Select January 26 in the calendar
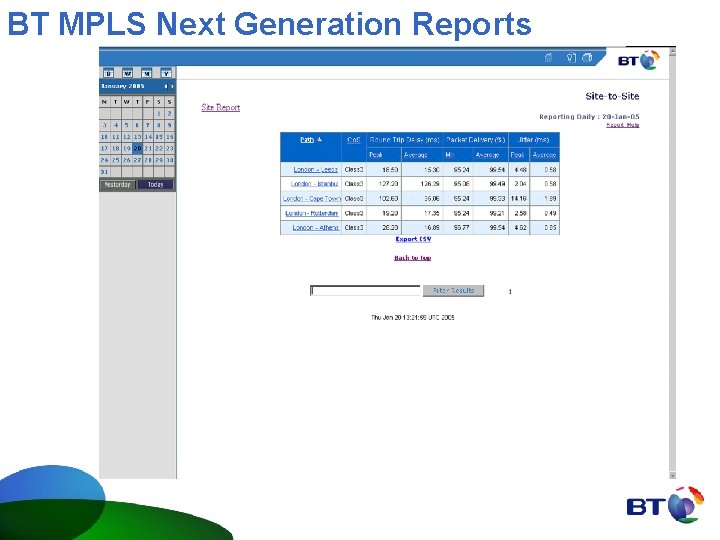The width and height of the screenshot is (720, 540). pyautogui.click(x=126, y=160)
